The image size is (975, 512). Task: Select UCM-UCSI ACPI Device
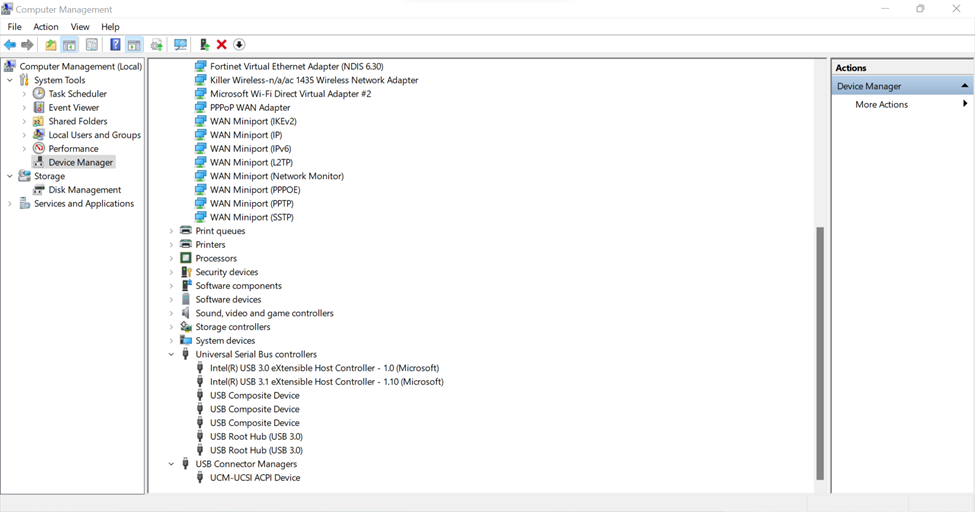click(255, 477)
